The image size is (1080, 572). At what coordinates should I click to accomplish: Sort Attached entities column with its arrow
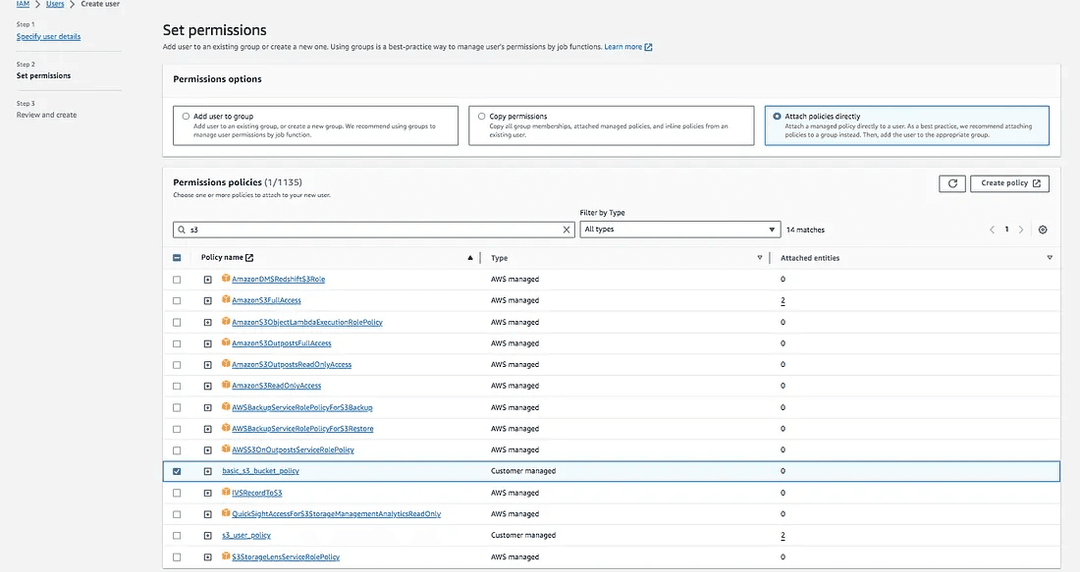tap(1050, 258)
